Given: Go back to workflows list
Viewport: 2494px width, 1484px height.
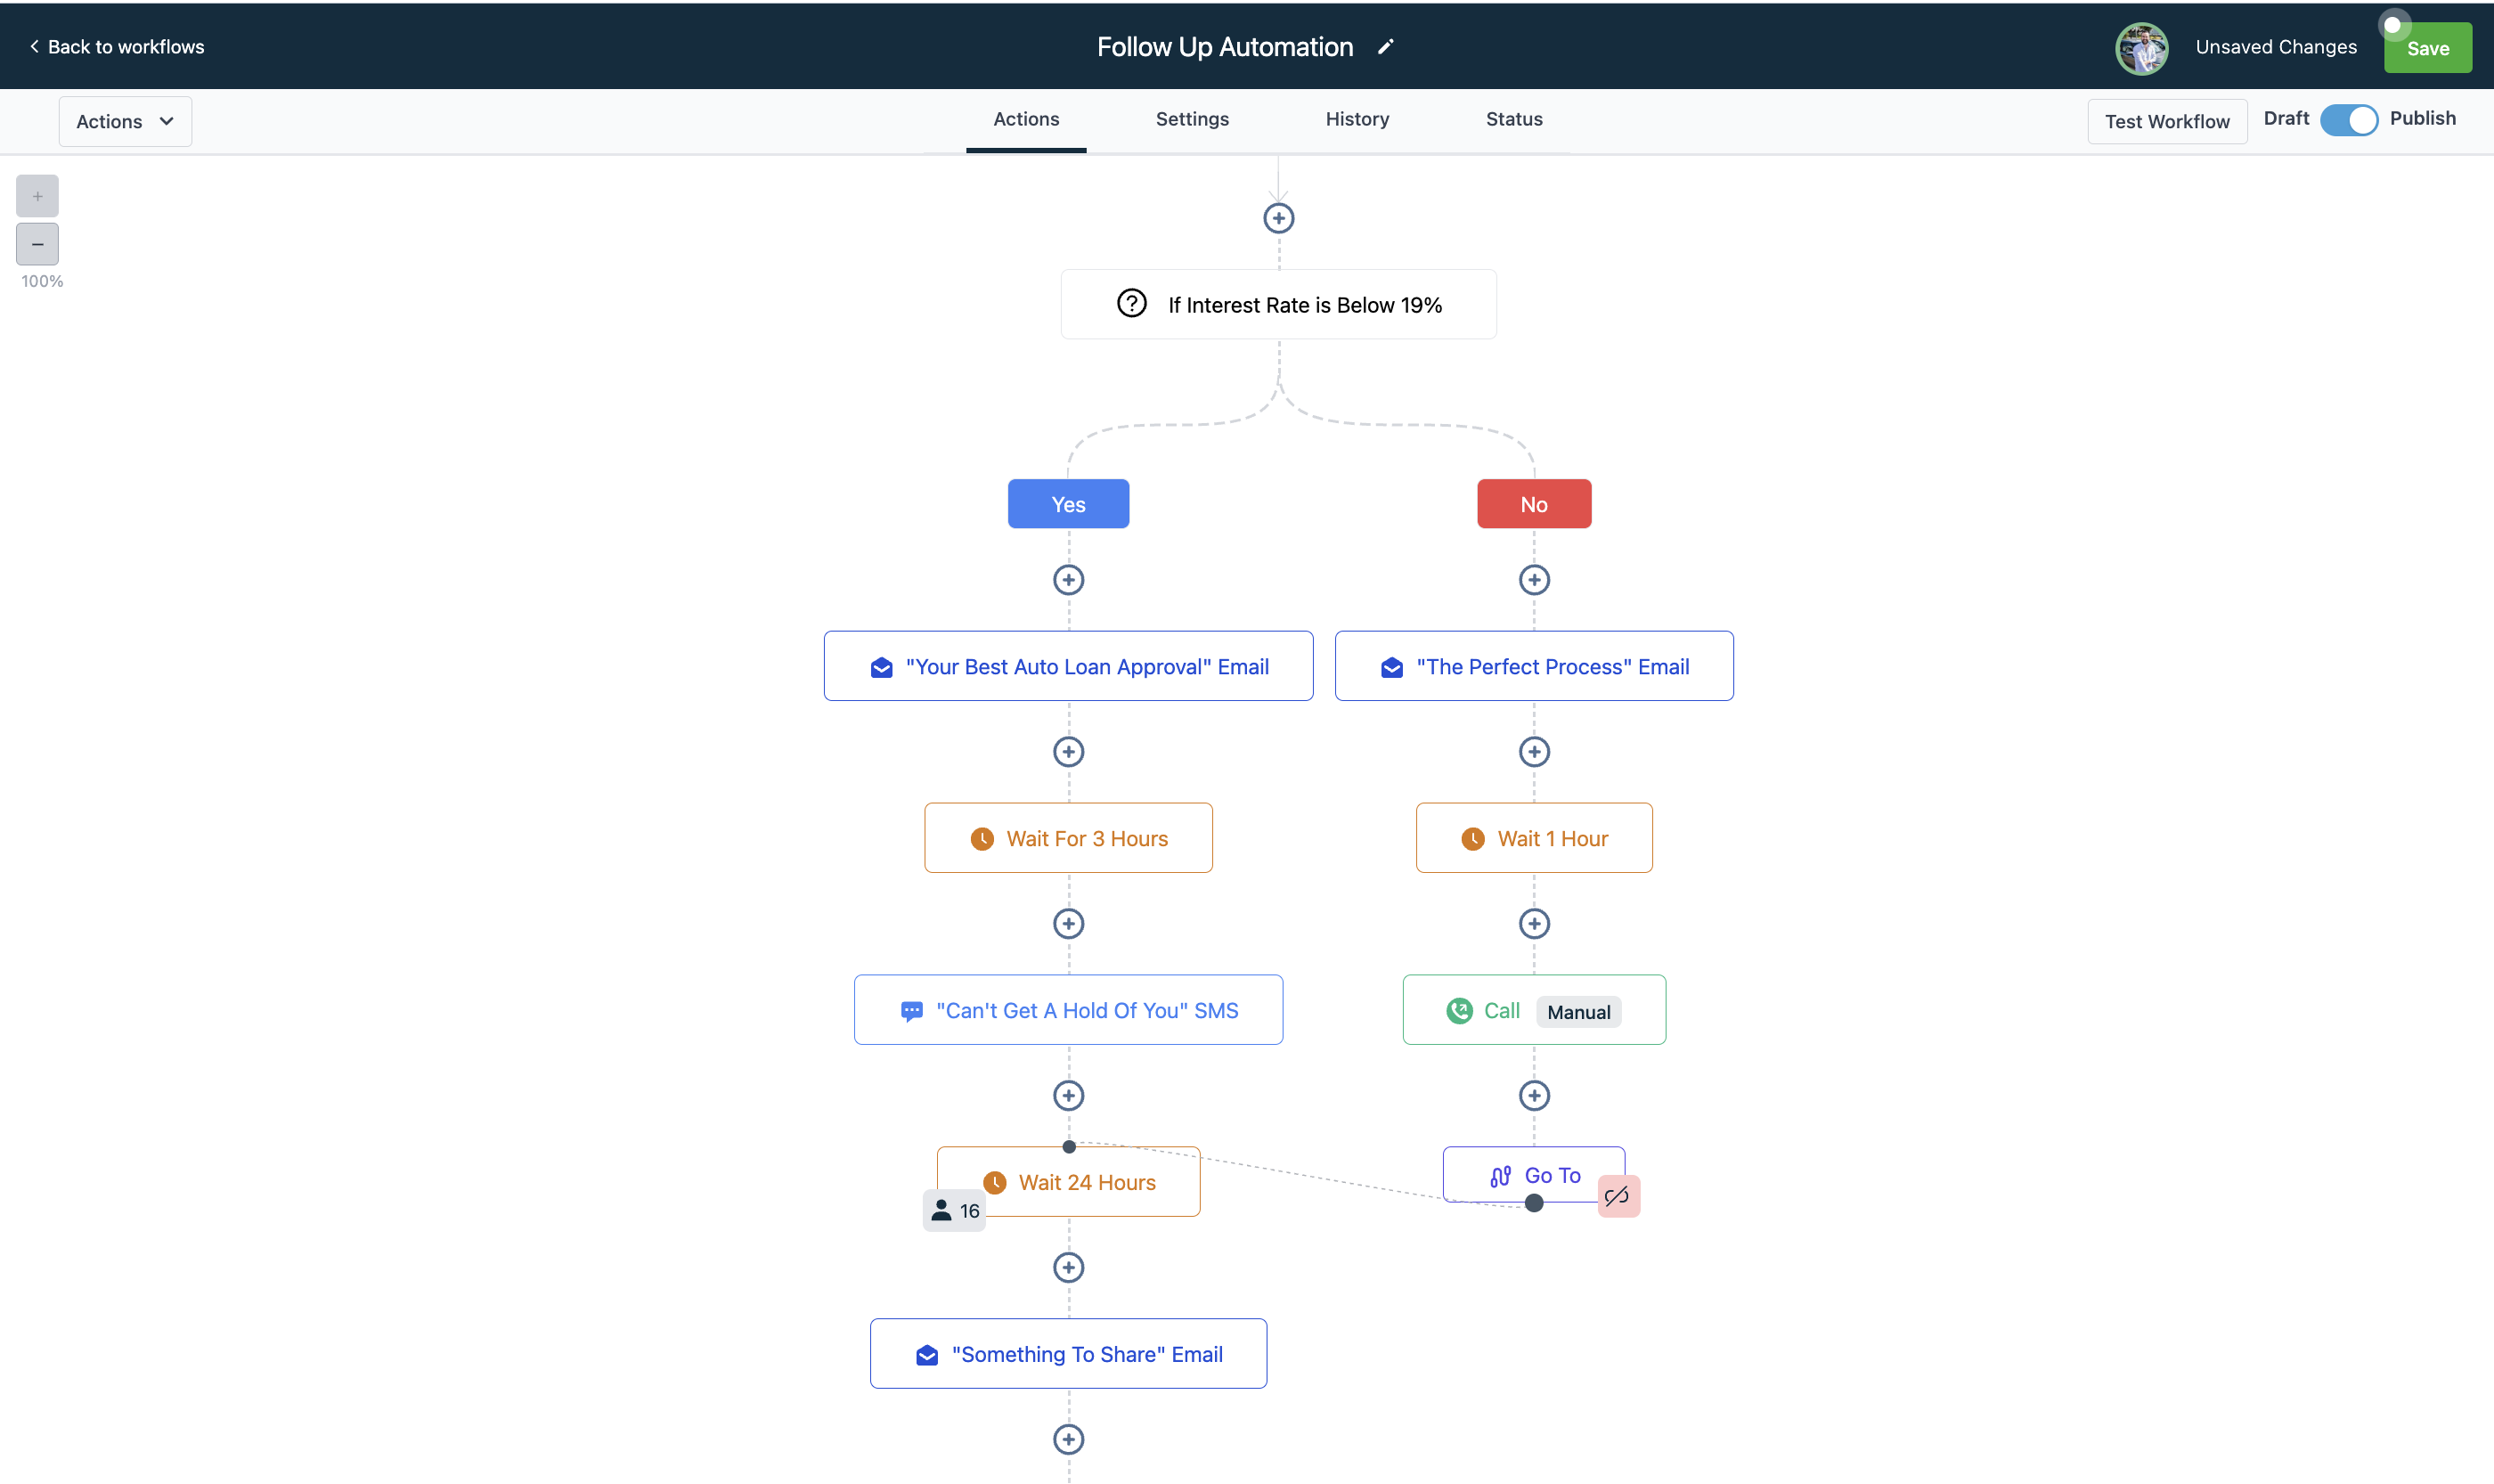Looking at the screenshot, I should coord(116,47).
